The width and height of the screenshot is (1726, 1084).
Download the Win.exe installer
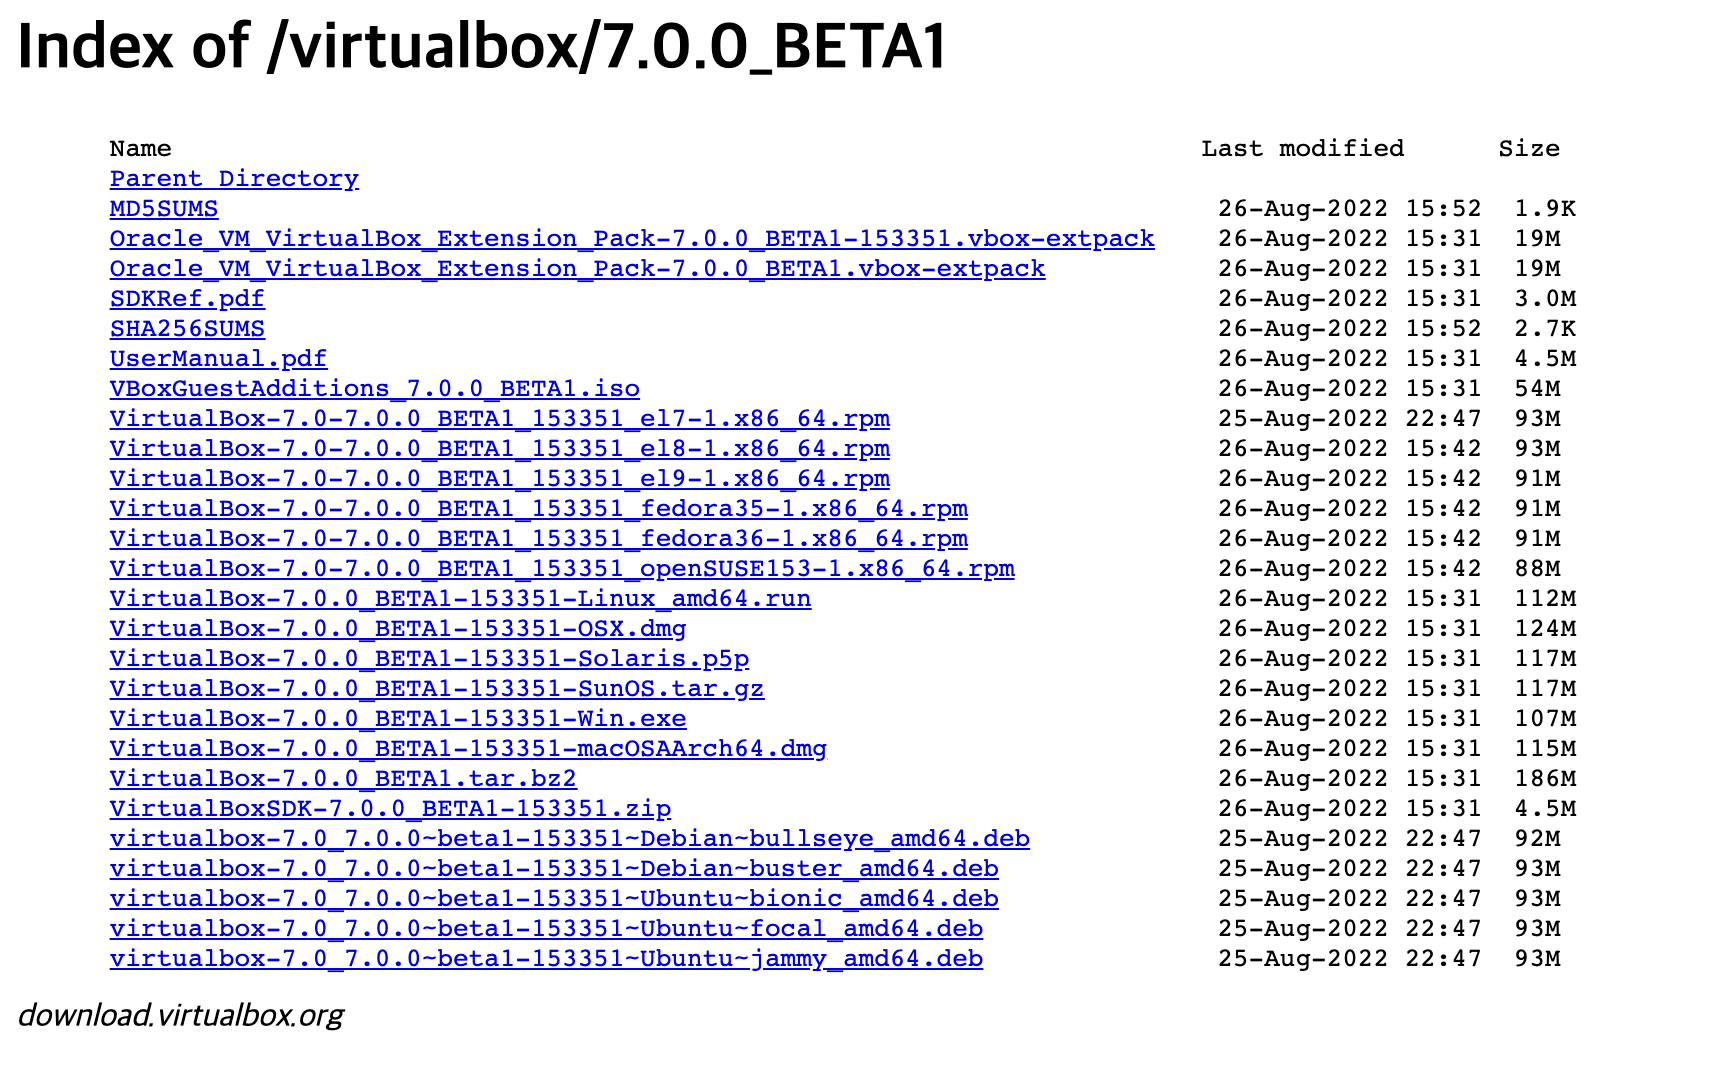point(398,719)
